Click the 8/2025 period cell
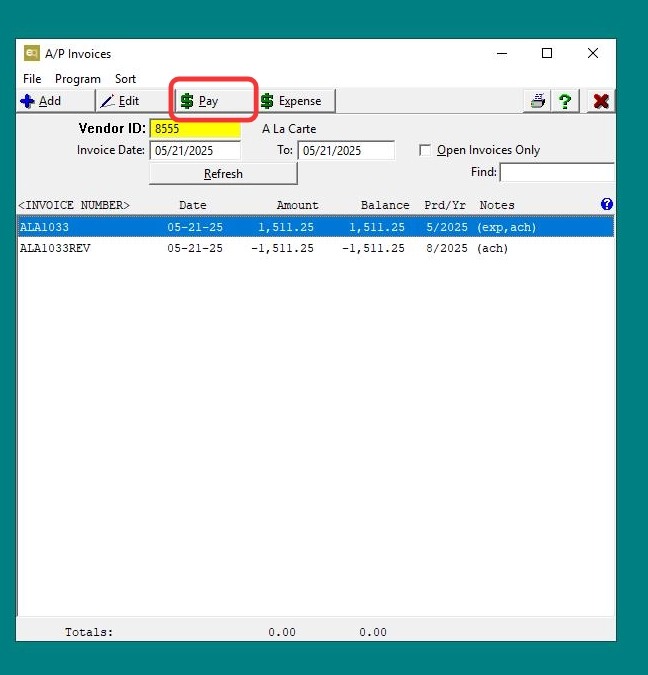 coord(446,248)
